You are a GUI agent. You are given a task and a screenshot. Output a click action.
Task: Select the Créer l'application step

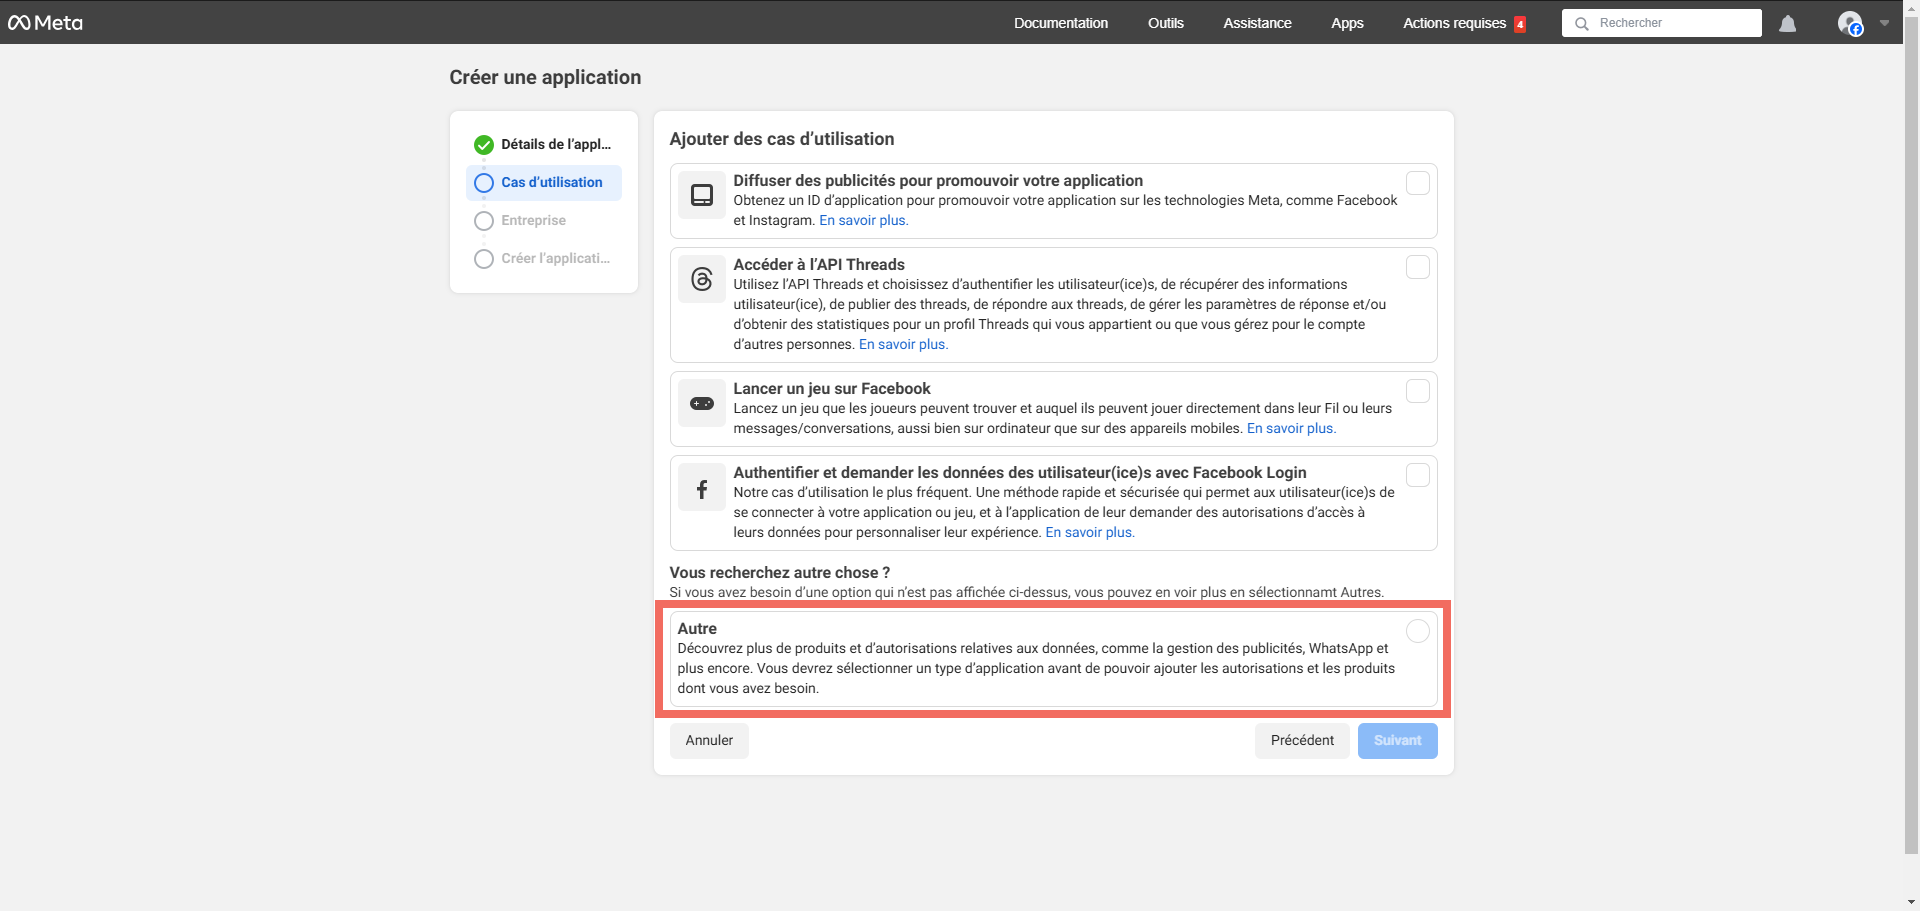point(544,258)
